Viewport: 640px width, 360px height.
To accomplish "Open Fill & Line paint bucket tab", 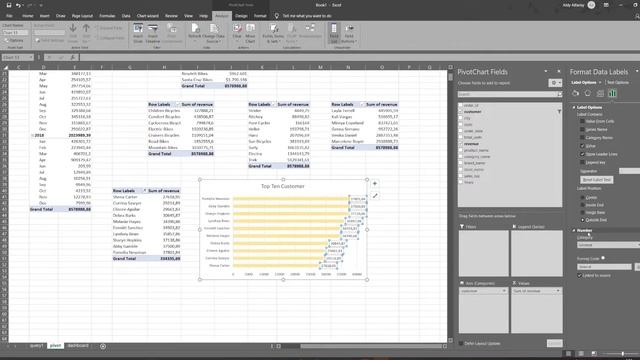I will pos(576,93).
